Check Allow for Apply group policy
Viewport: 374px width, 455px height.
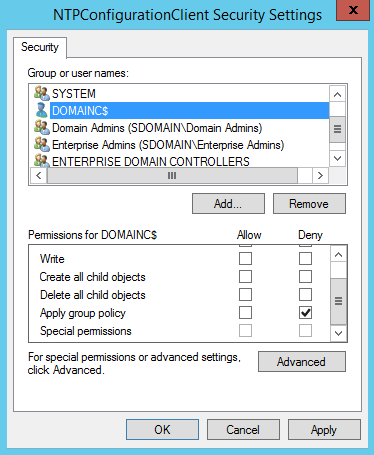(x=245, y=313)
